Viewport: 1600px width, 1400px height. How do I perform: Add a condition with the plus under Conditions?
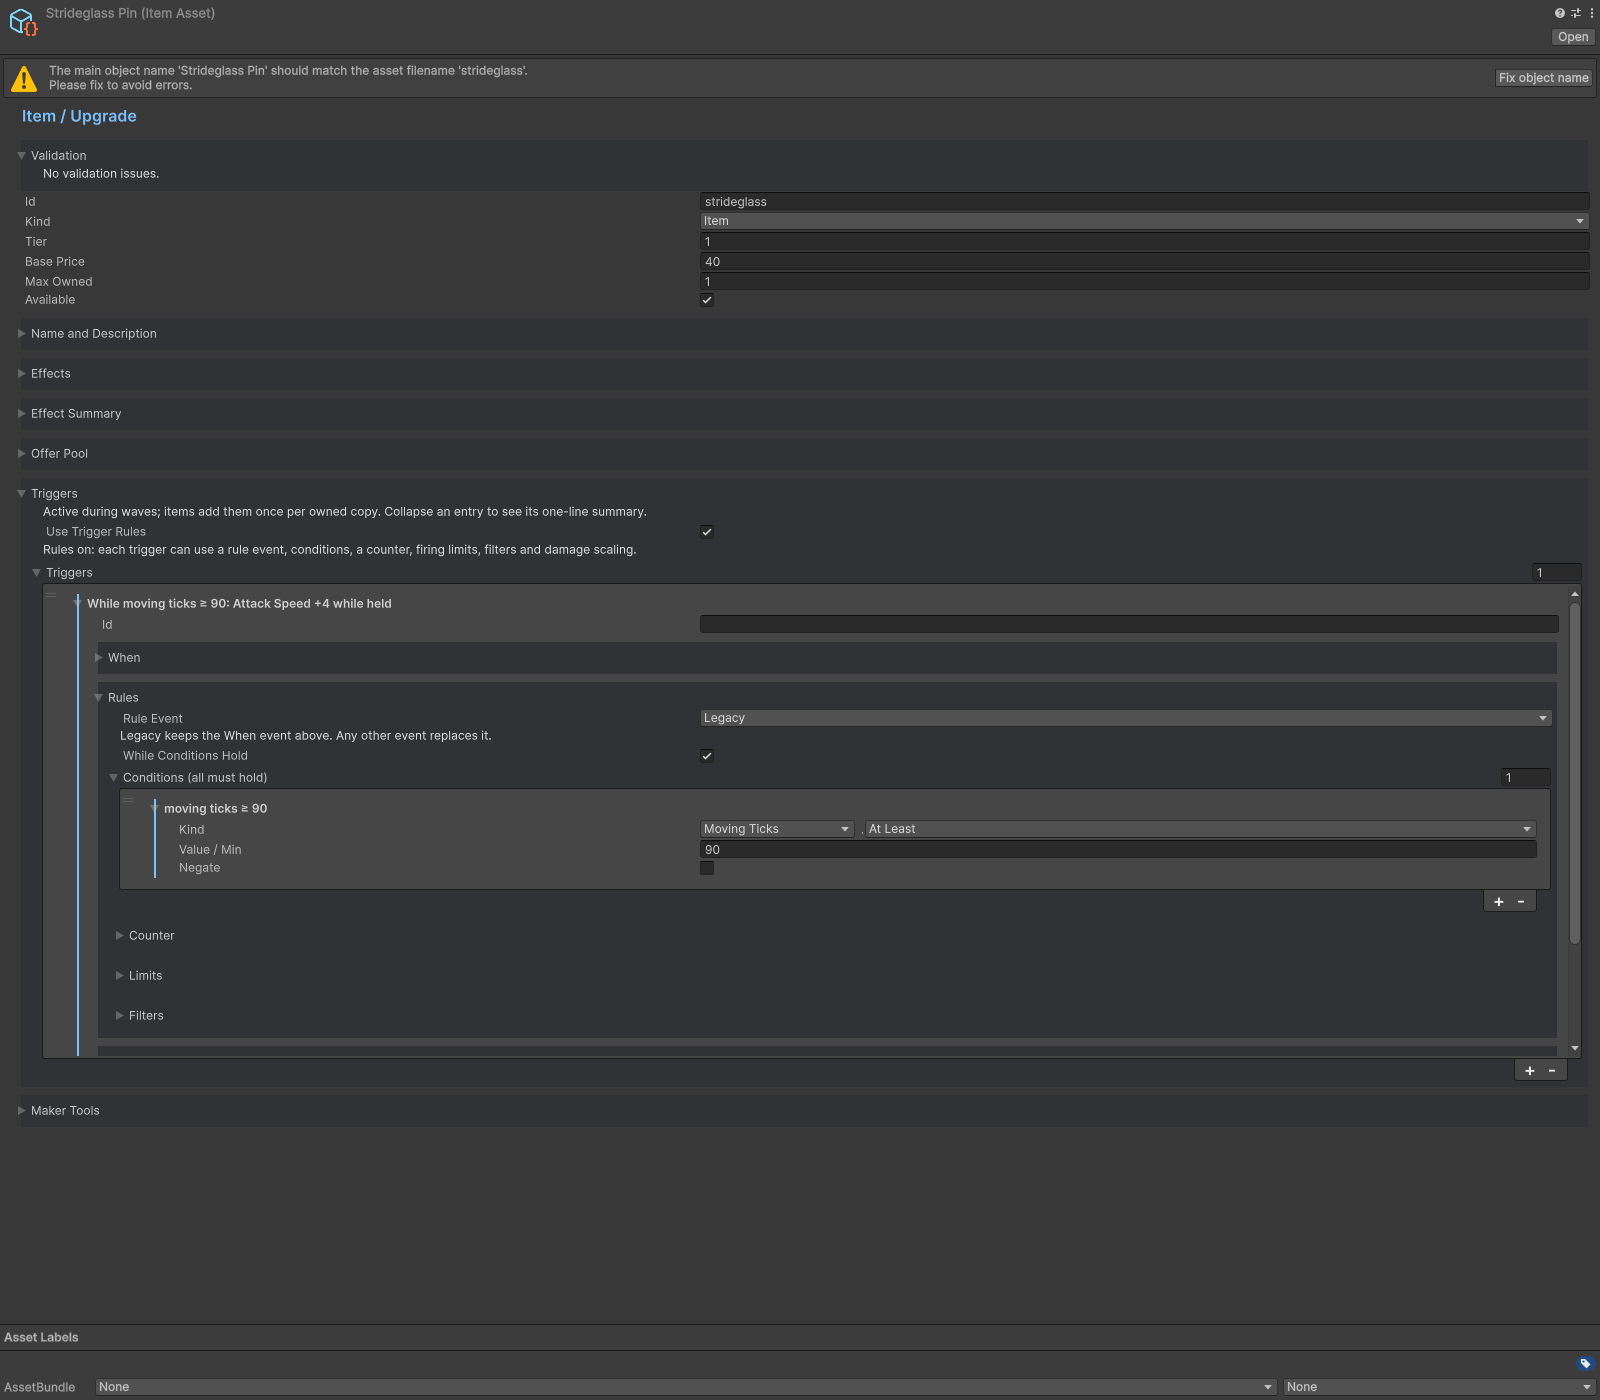tap(1498, 902)
